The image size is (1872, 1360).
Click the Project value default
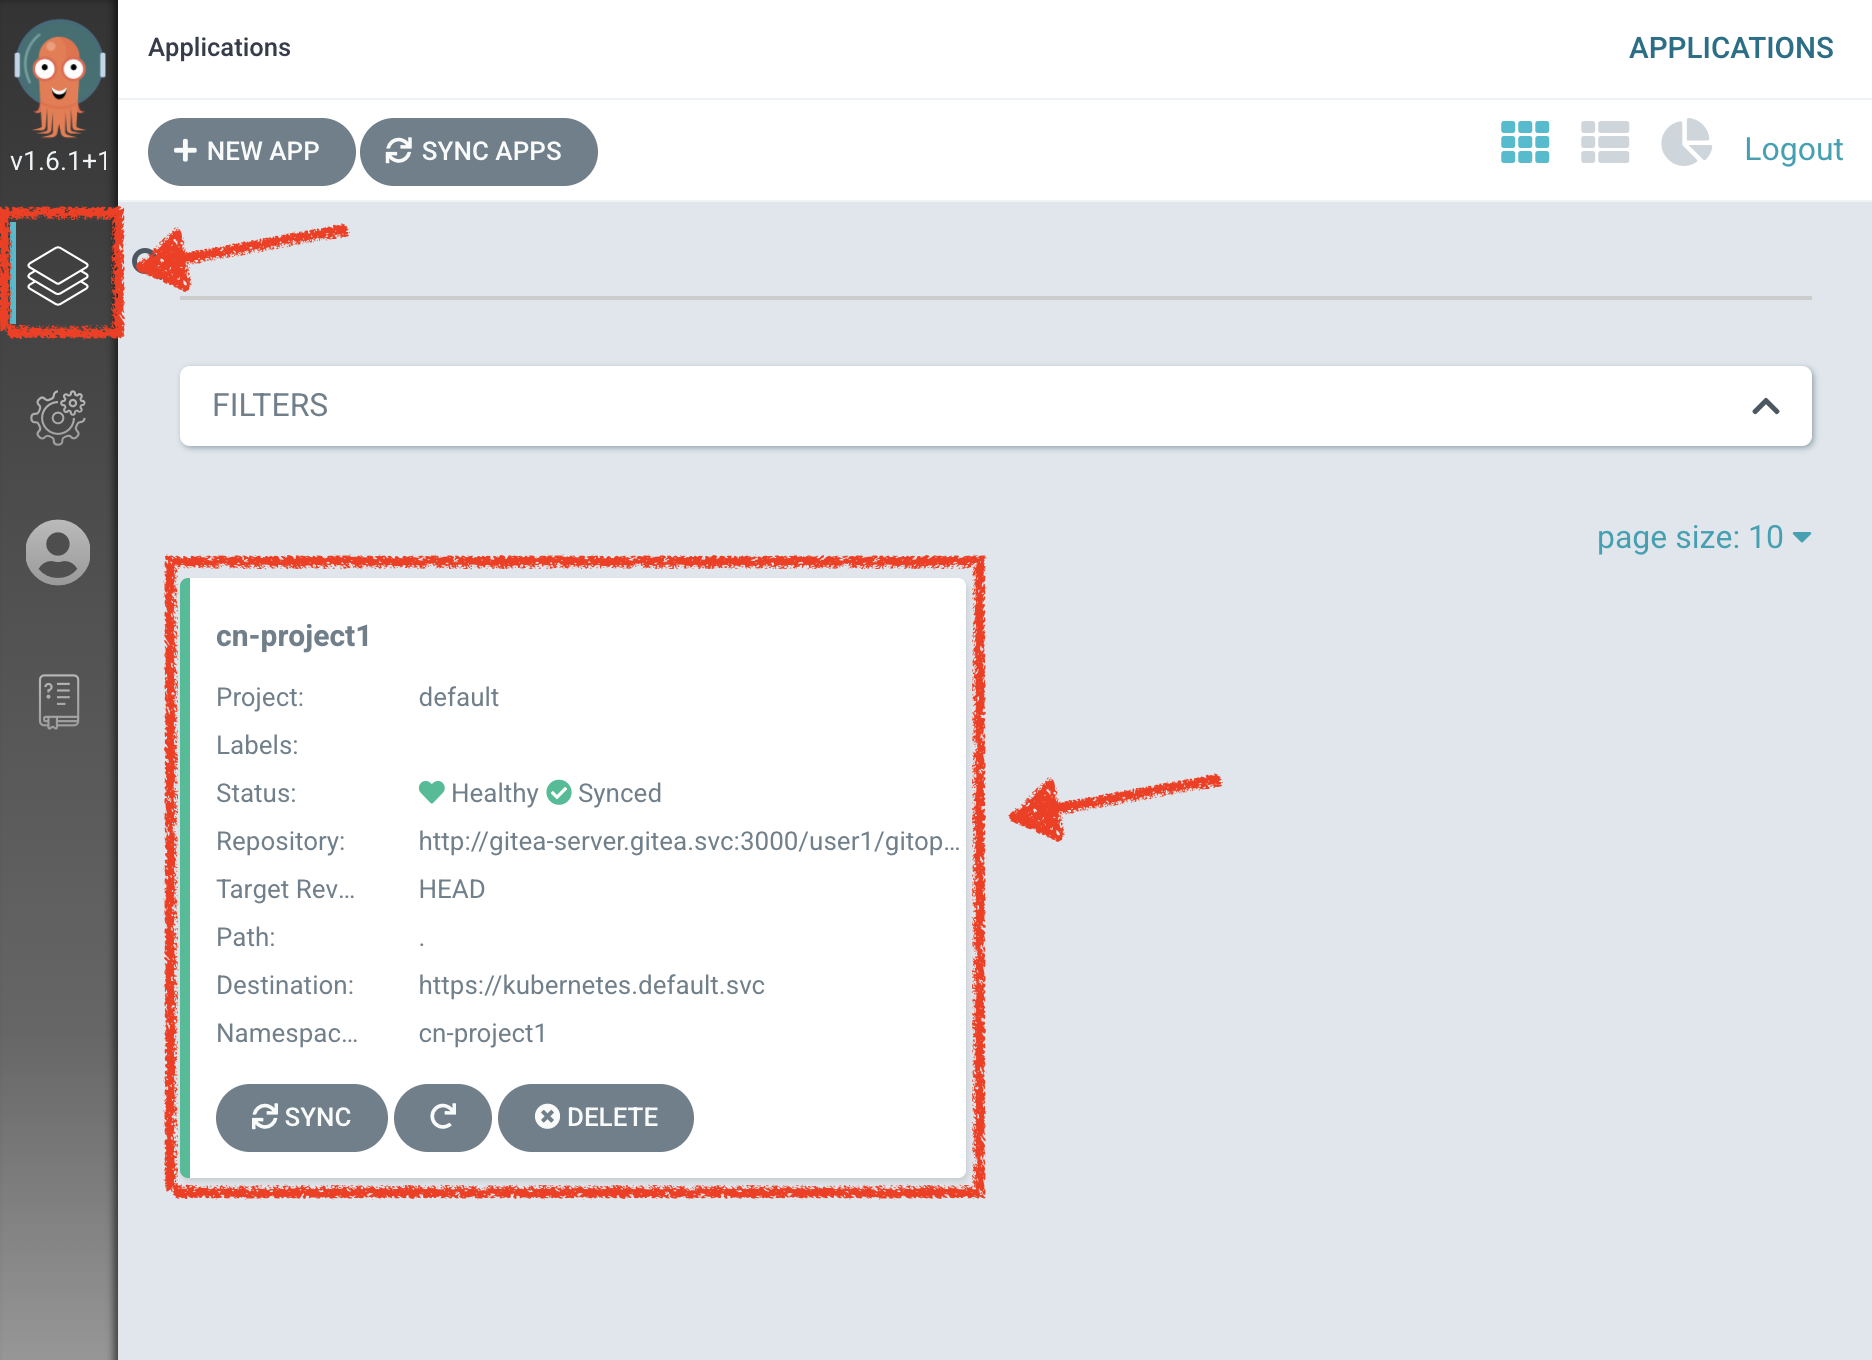click(458, 697)
